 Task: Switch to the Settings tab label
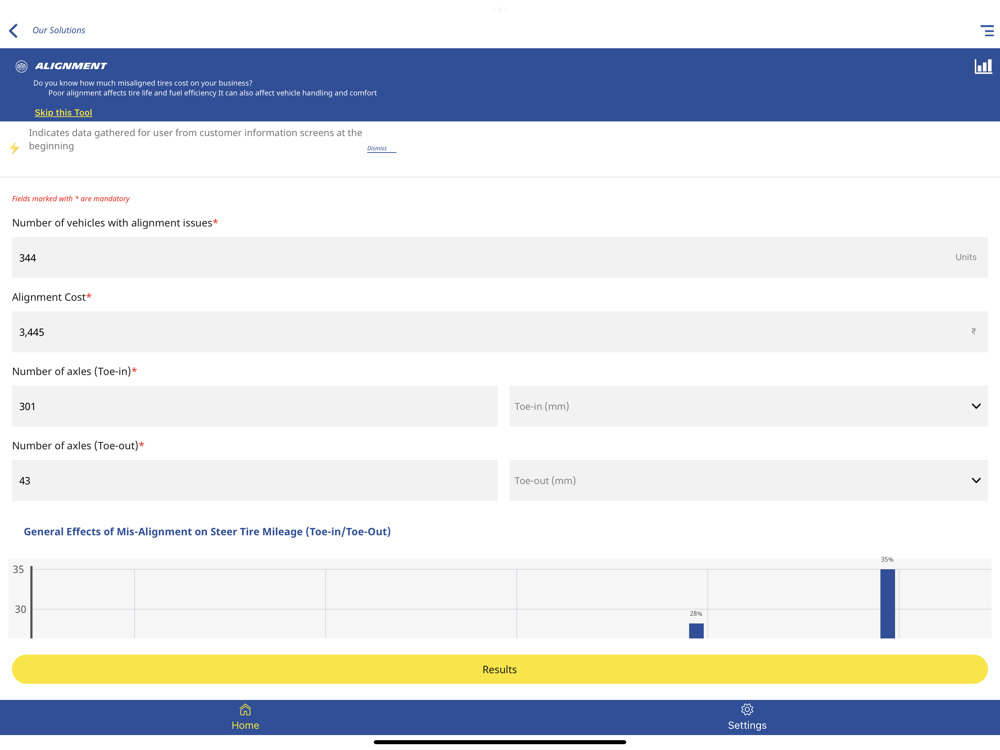pos(747,725)
